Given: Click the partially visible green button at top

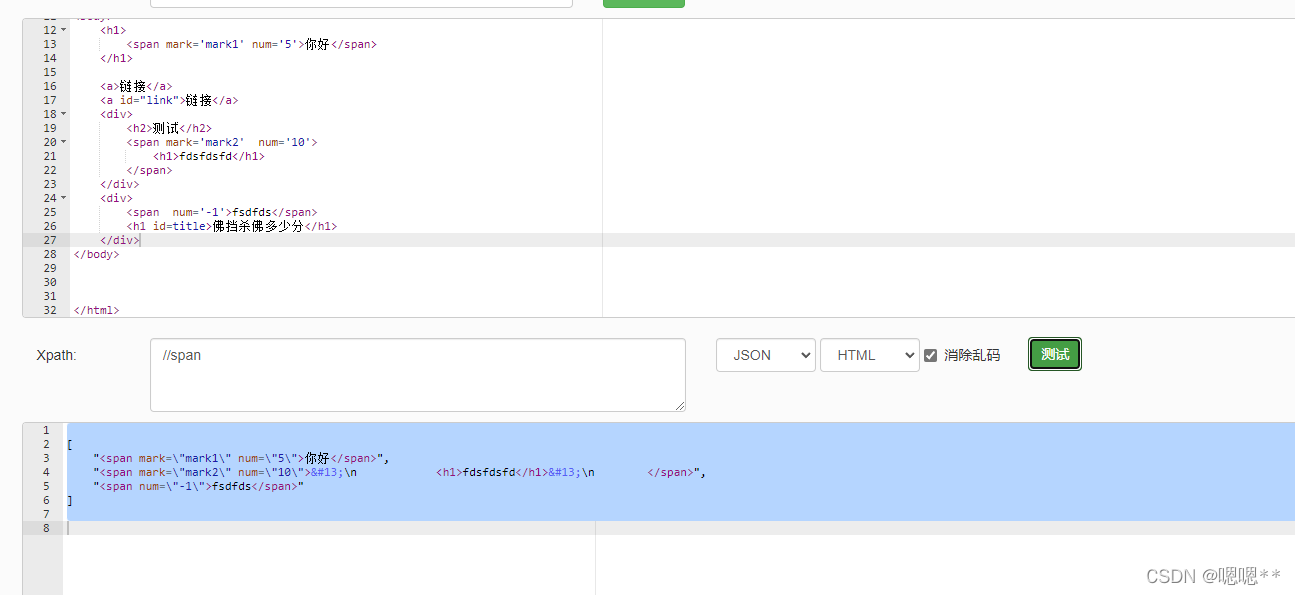Looking at the screenshot, I should (644, 4).
